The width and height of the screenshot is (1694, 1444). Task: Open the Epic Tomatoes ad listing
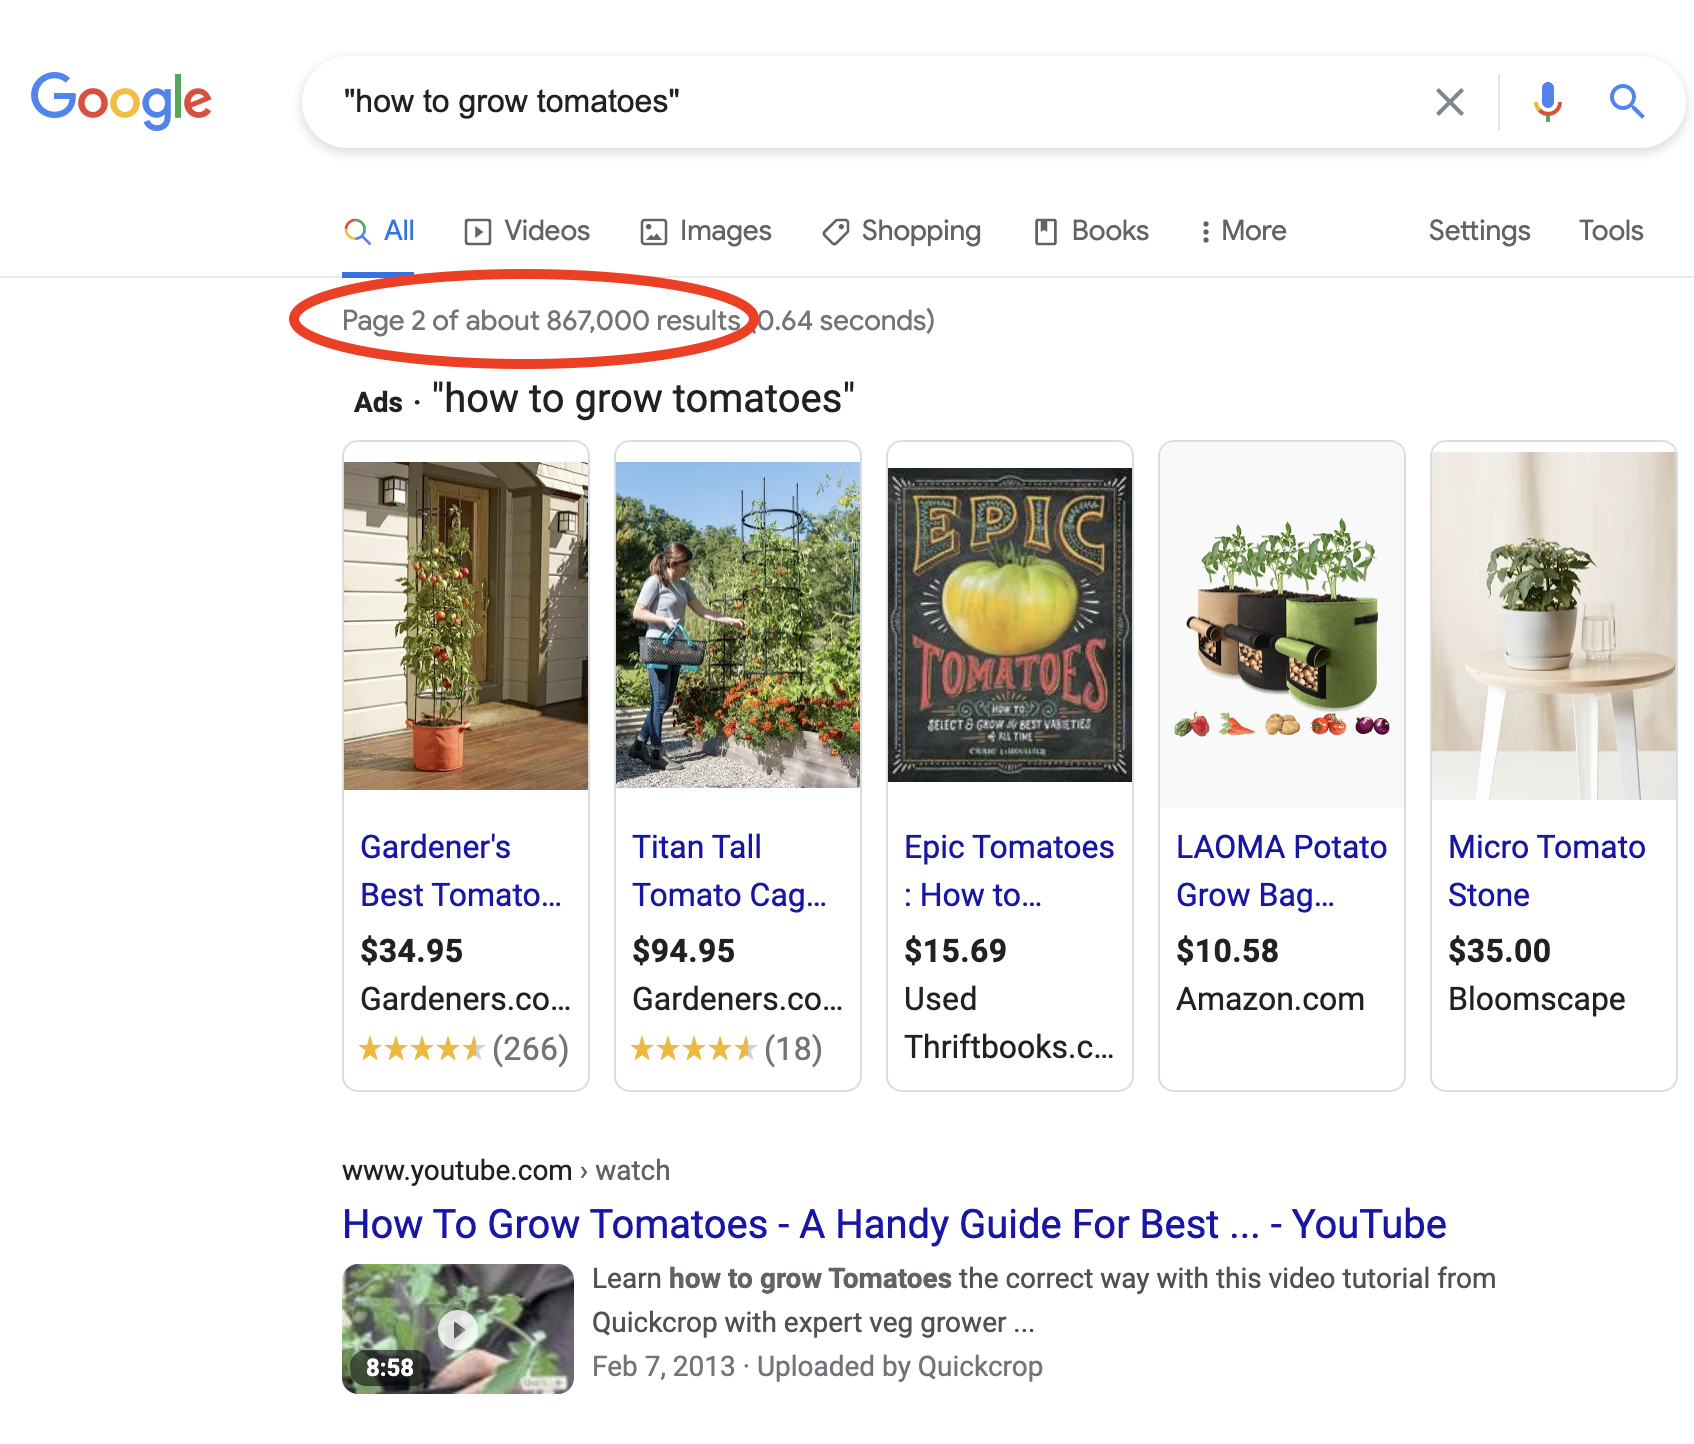1009,871
